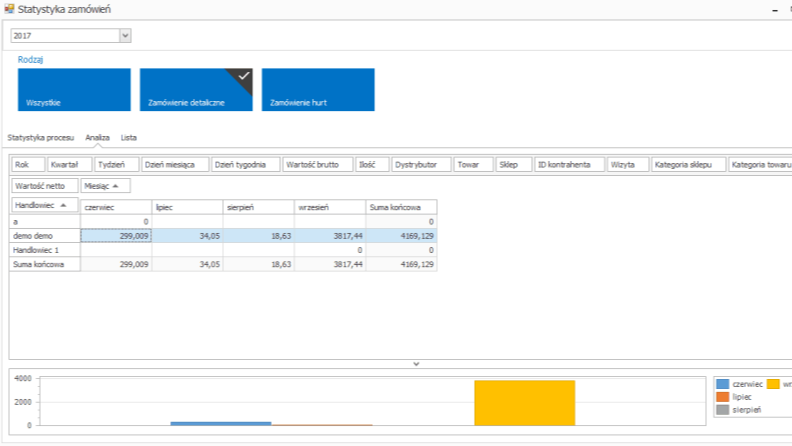Select the Zamówienie hurt tile
792x446 pixels.
318,89
